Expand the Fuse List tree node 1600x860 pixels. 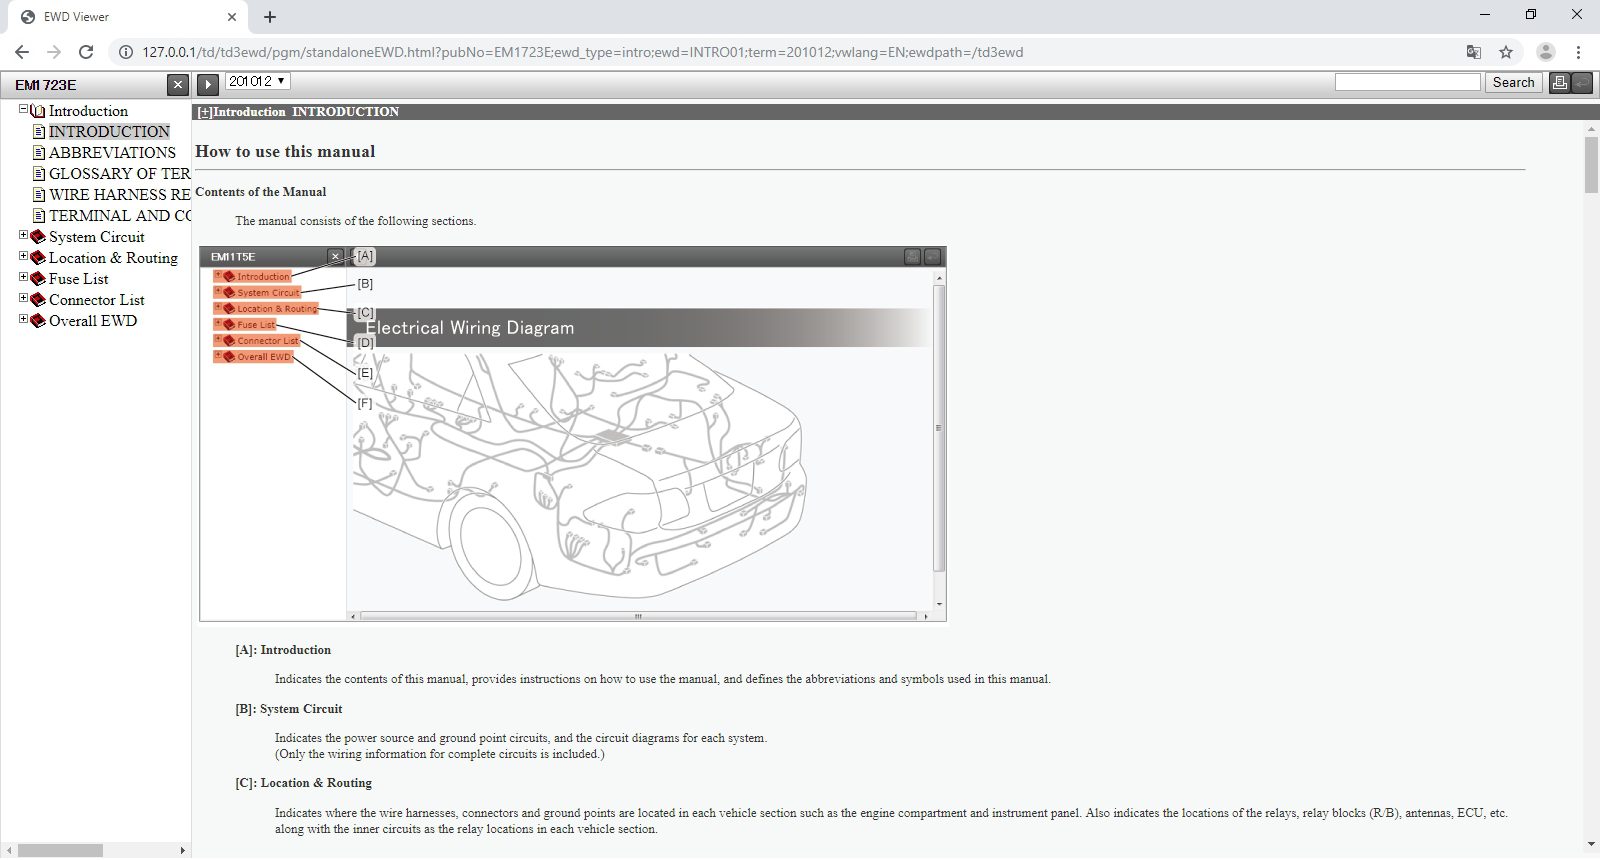pyautogui.click(x=23, y=278)
